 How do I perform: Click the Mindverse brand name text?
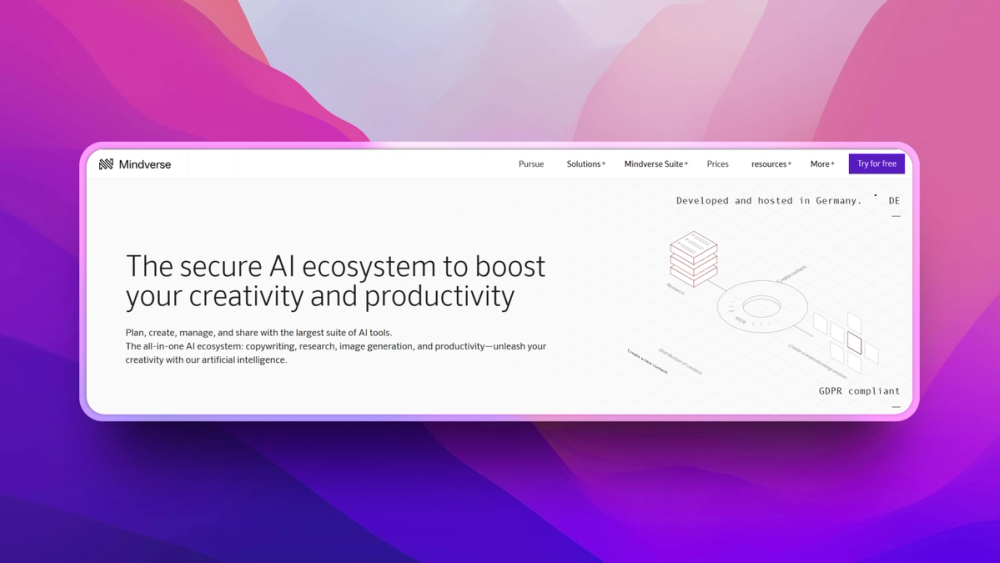[x=145, y=165]
